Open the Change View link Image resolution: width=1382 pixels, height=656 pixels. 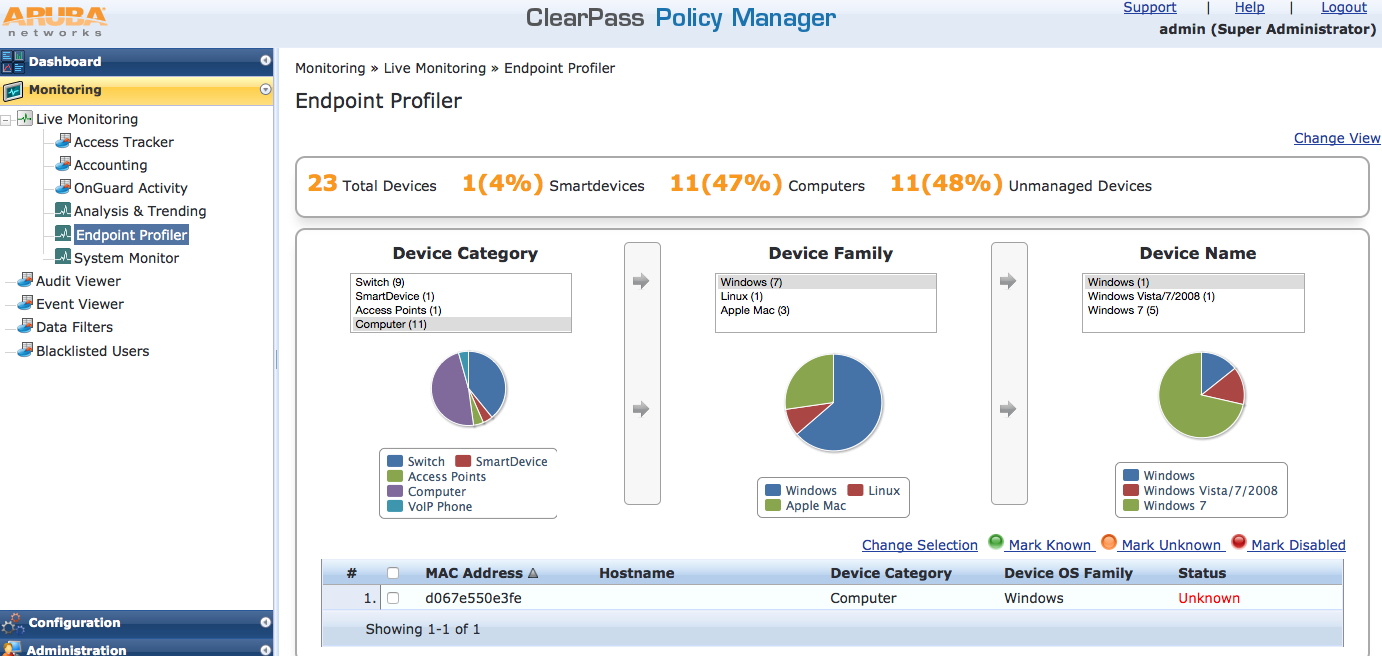tap(1336, 138)
